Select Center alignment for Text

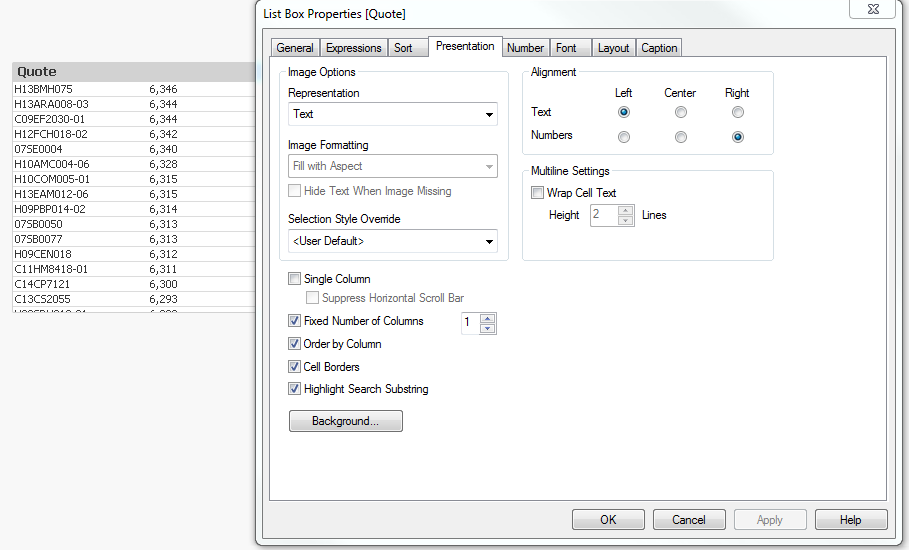[x=681, y=112]
